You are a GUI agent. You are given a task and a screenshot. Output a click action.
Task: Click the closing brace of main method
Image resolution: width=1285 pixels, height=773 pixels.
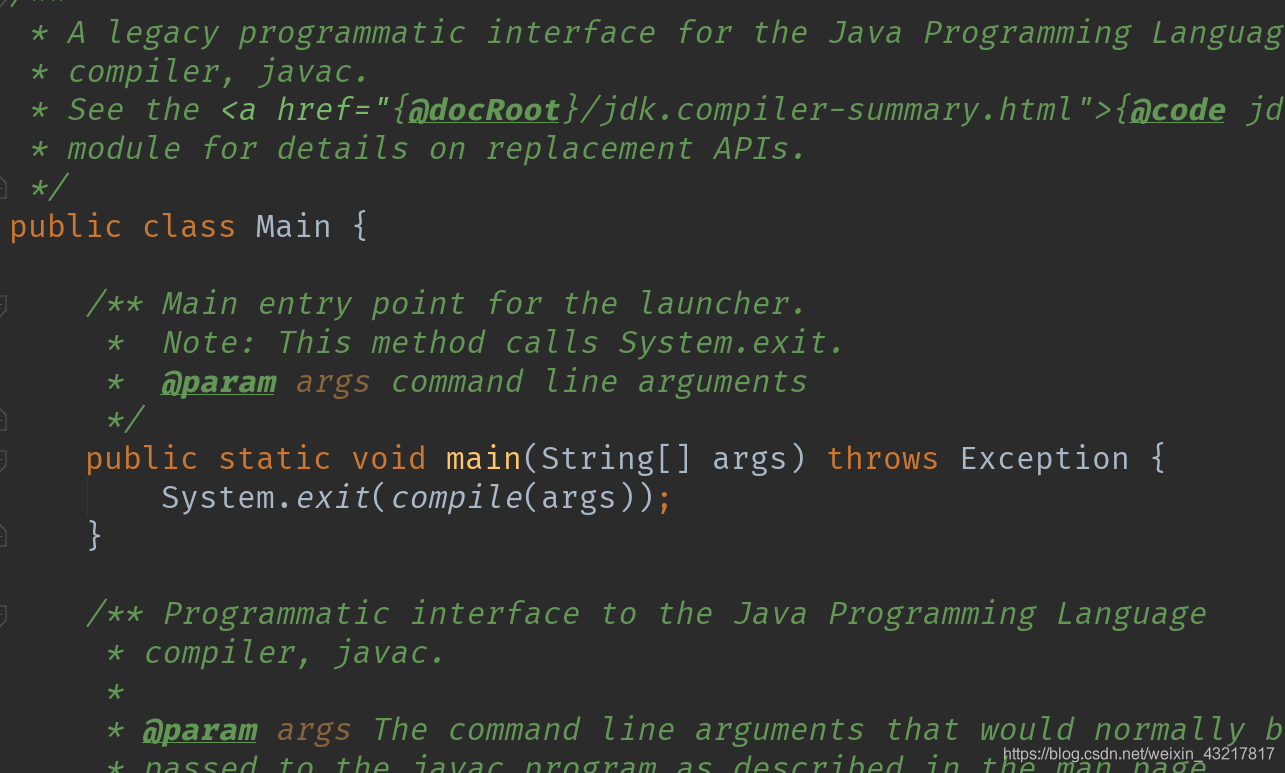pos(94,536)
